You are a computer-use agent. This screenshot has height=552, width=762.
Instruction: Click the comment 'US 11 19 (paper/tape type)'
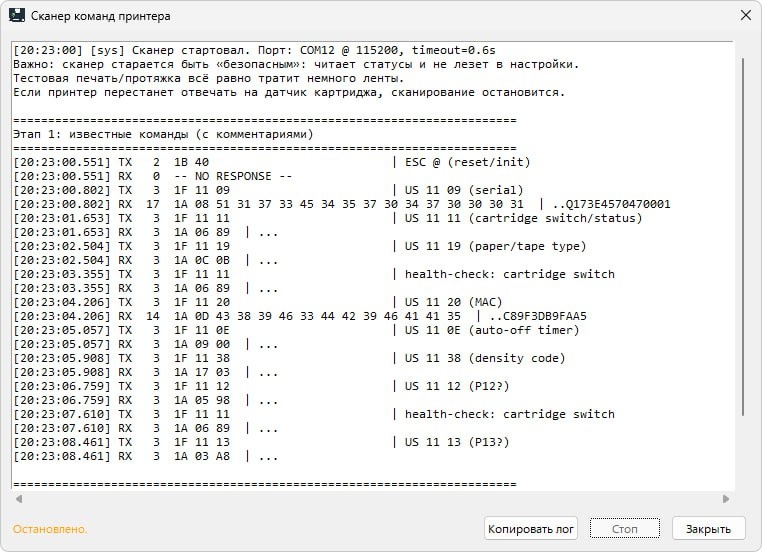click(496, 246)
